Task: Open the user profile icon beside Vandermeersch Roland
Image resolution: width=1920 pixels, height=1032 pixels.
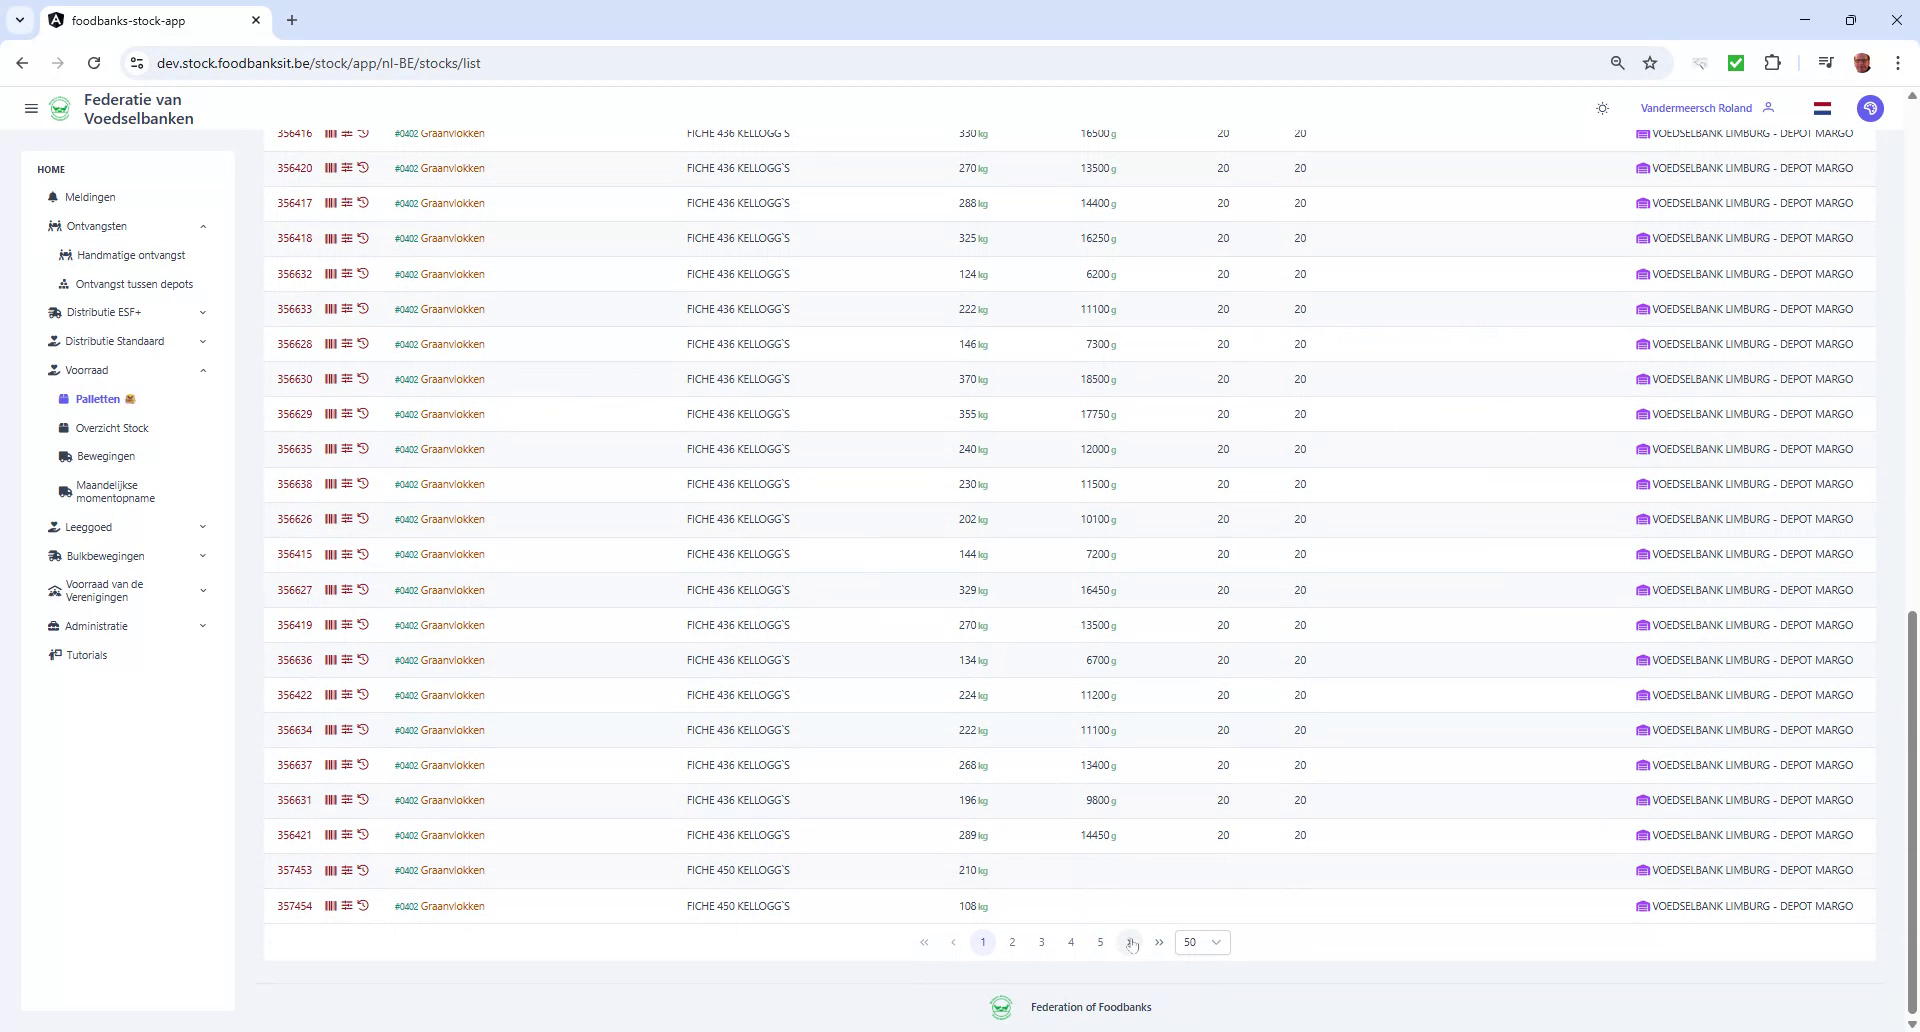Action: 1769,108
